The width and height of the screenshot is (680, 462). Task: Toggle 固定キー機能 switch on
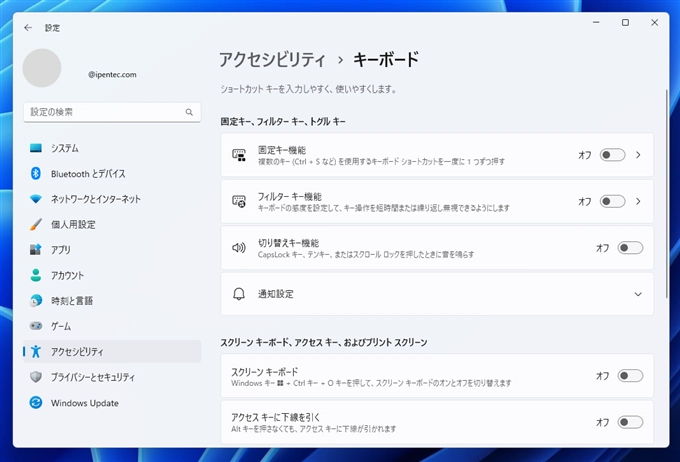pyautogui.click(x=612, y=155)
